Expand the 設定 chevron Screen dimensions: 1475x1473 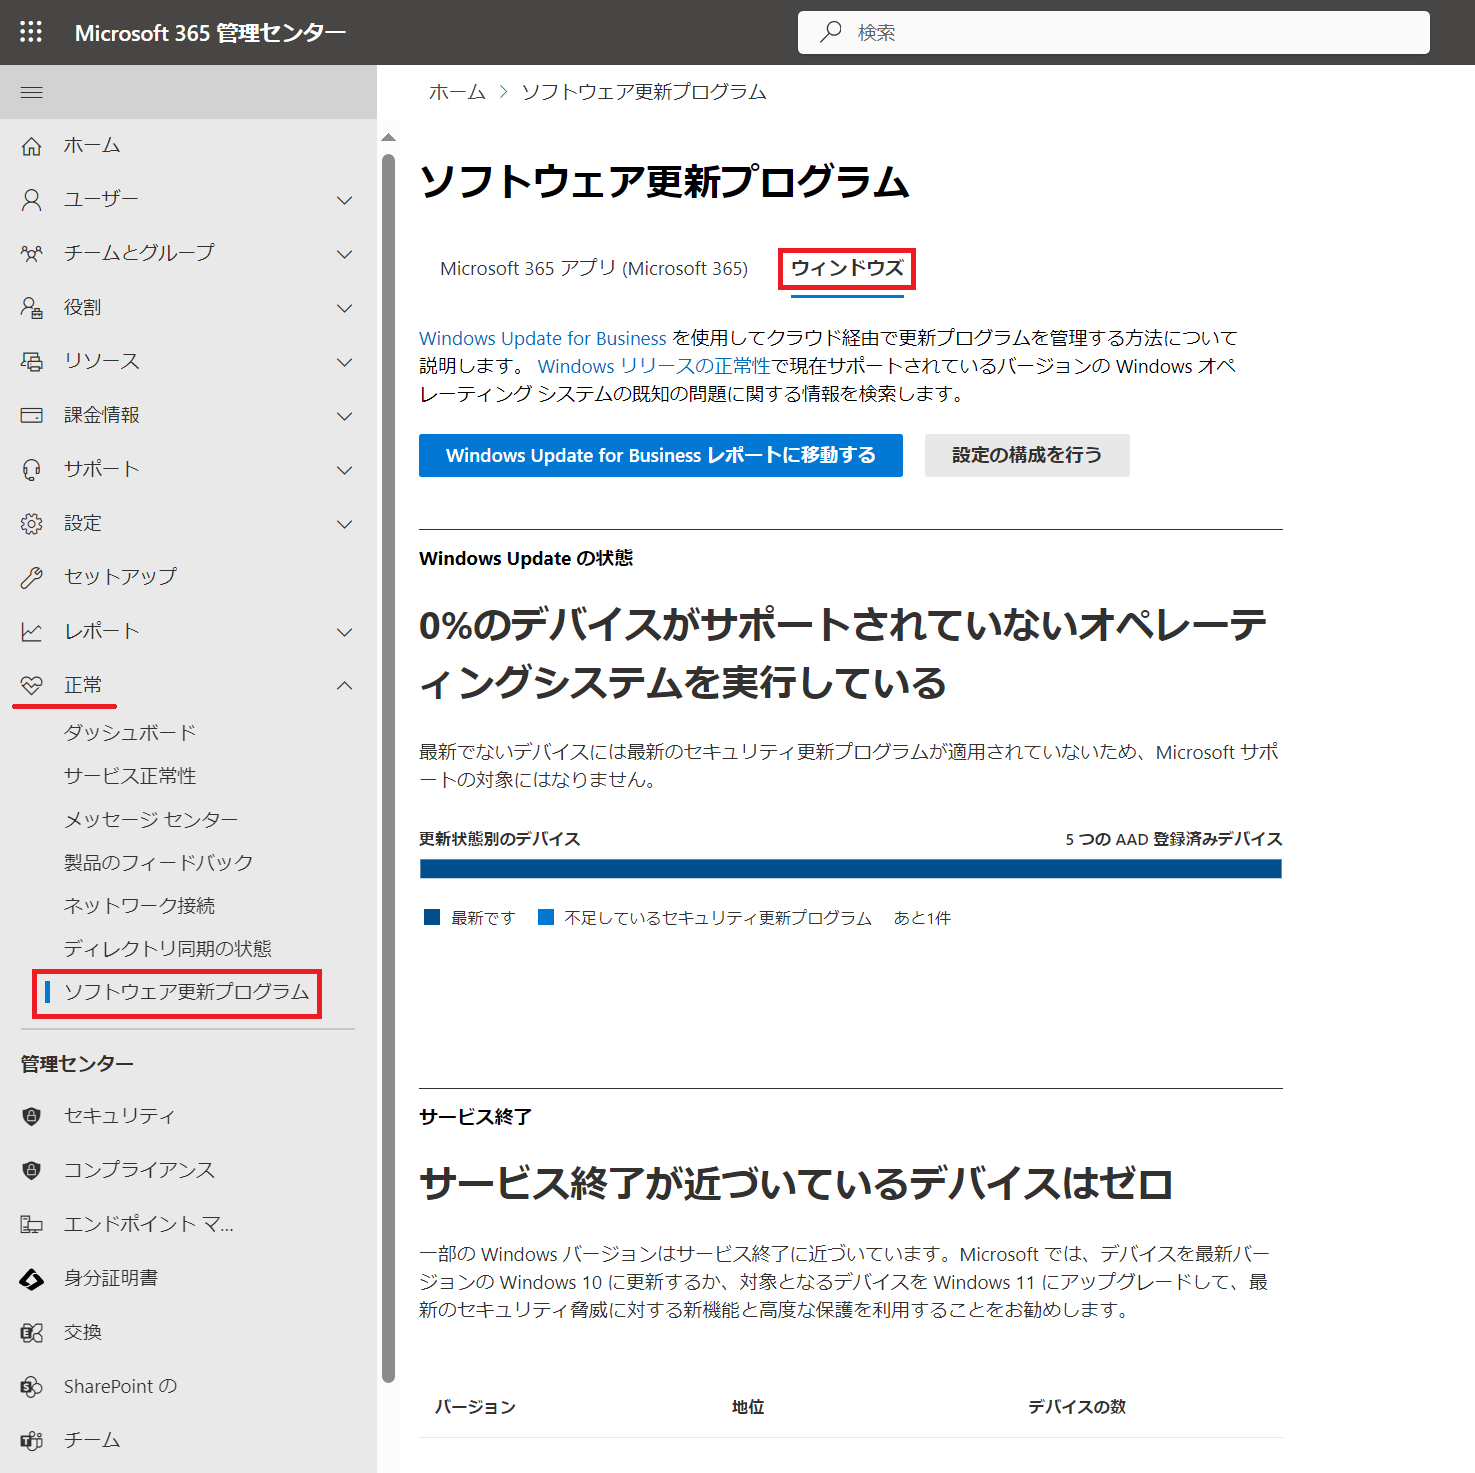[x=345, y=524]
